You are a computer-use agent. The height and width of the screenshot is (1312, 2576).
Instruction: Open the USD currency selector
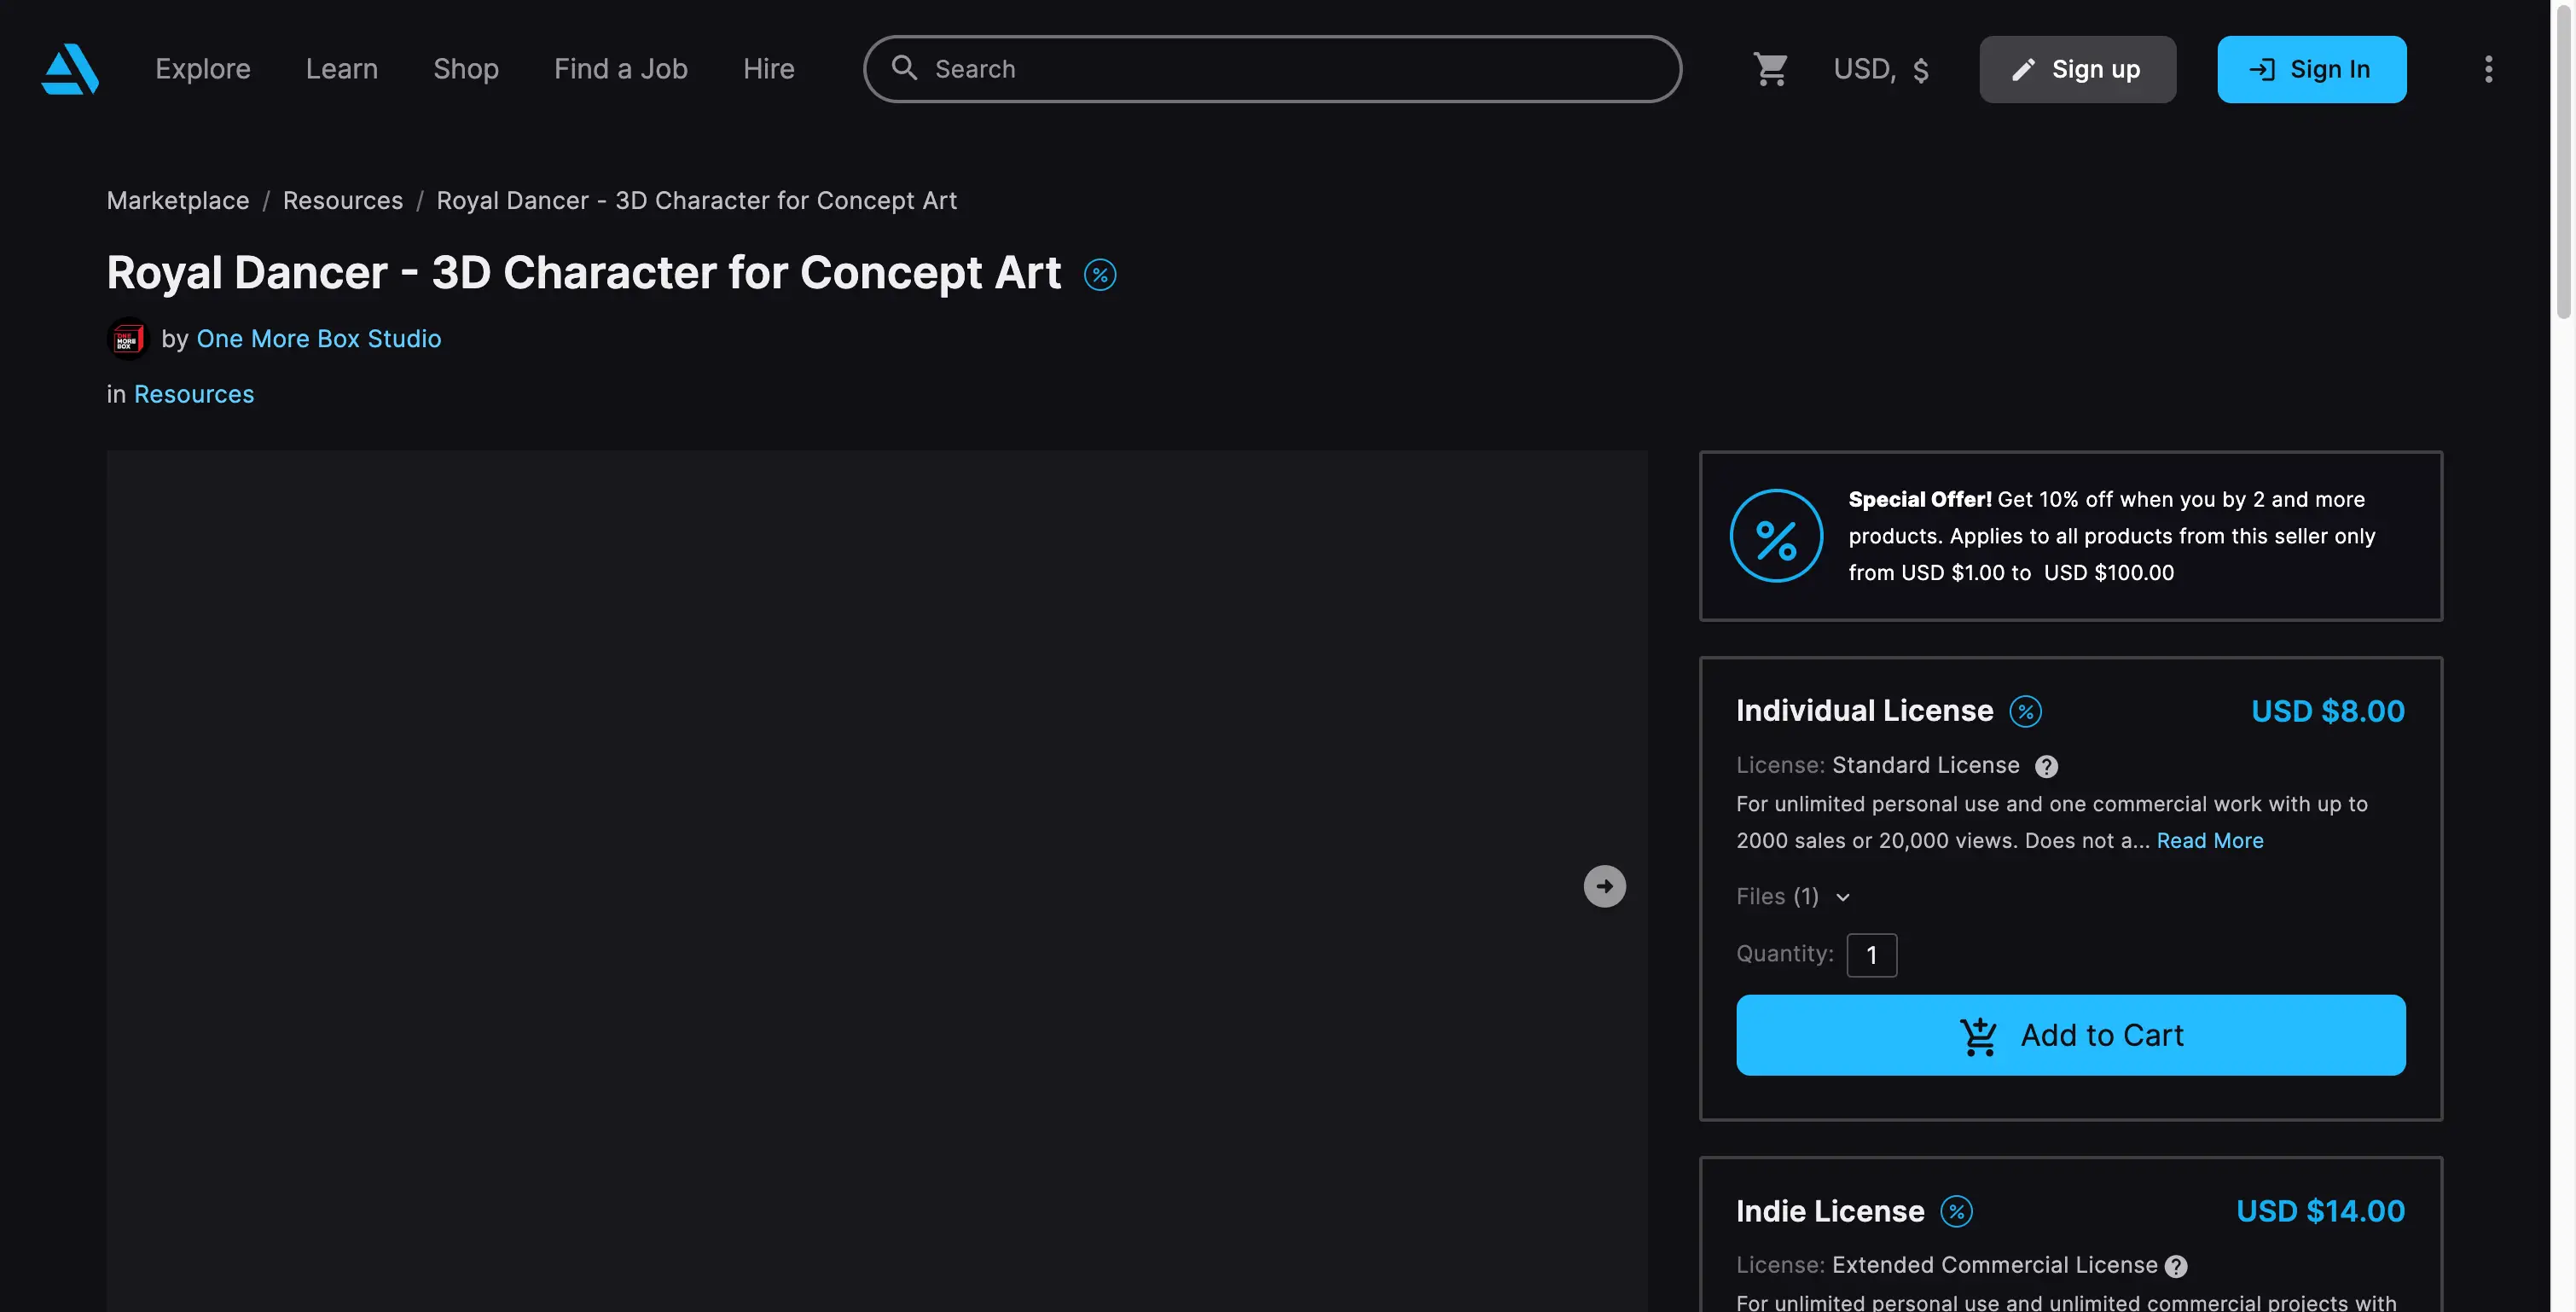1880,69
